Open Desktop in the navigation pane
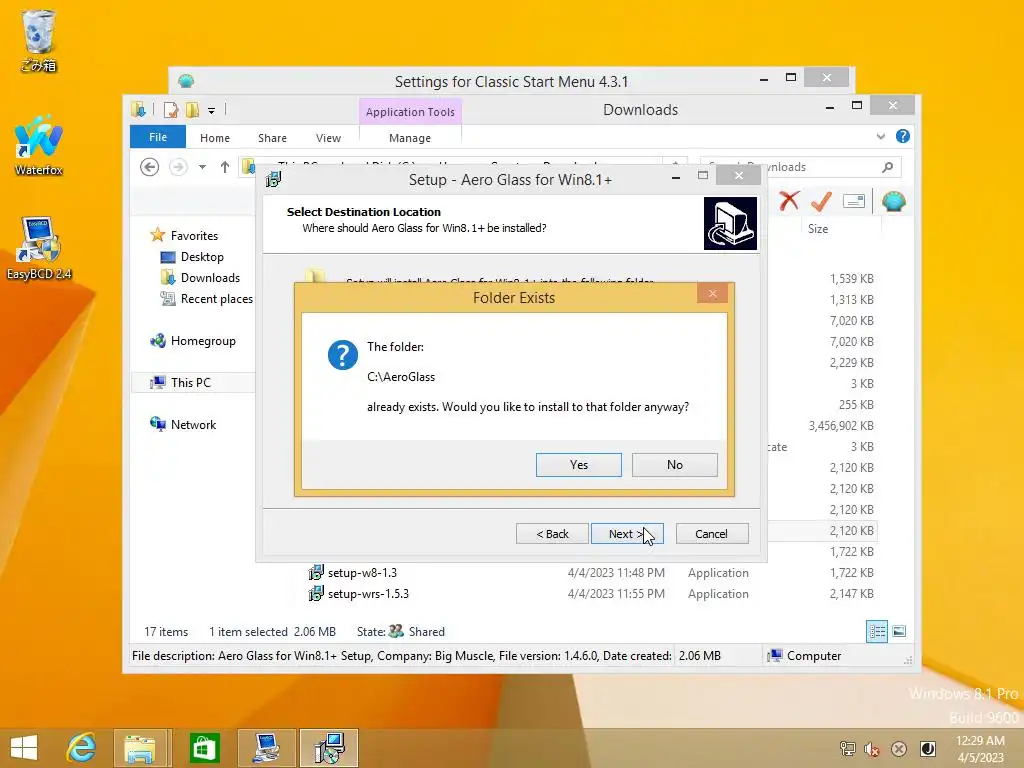Screen dimensions: 1024x768 [202, 257]
